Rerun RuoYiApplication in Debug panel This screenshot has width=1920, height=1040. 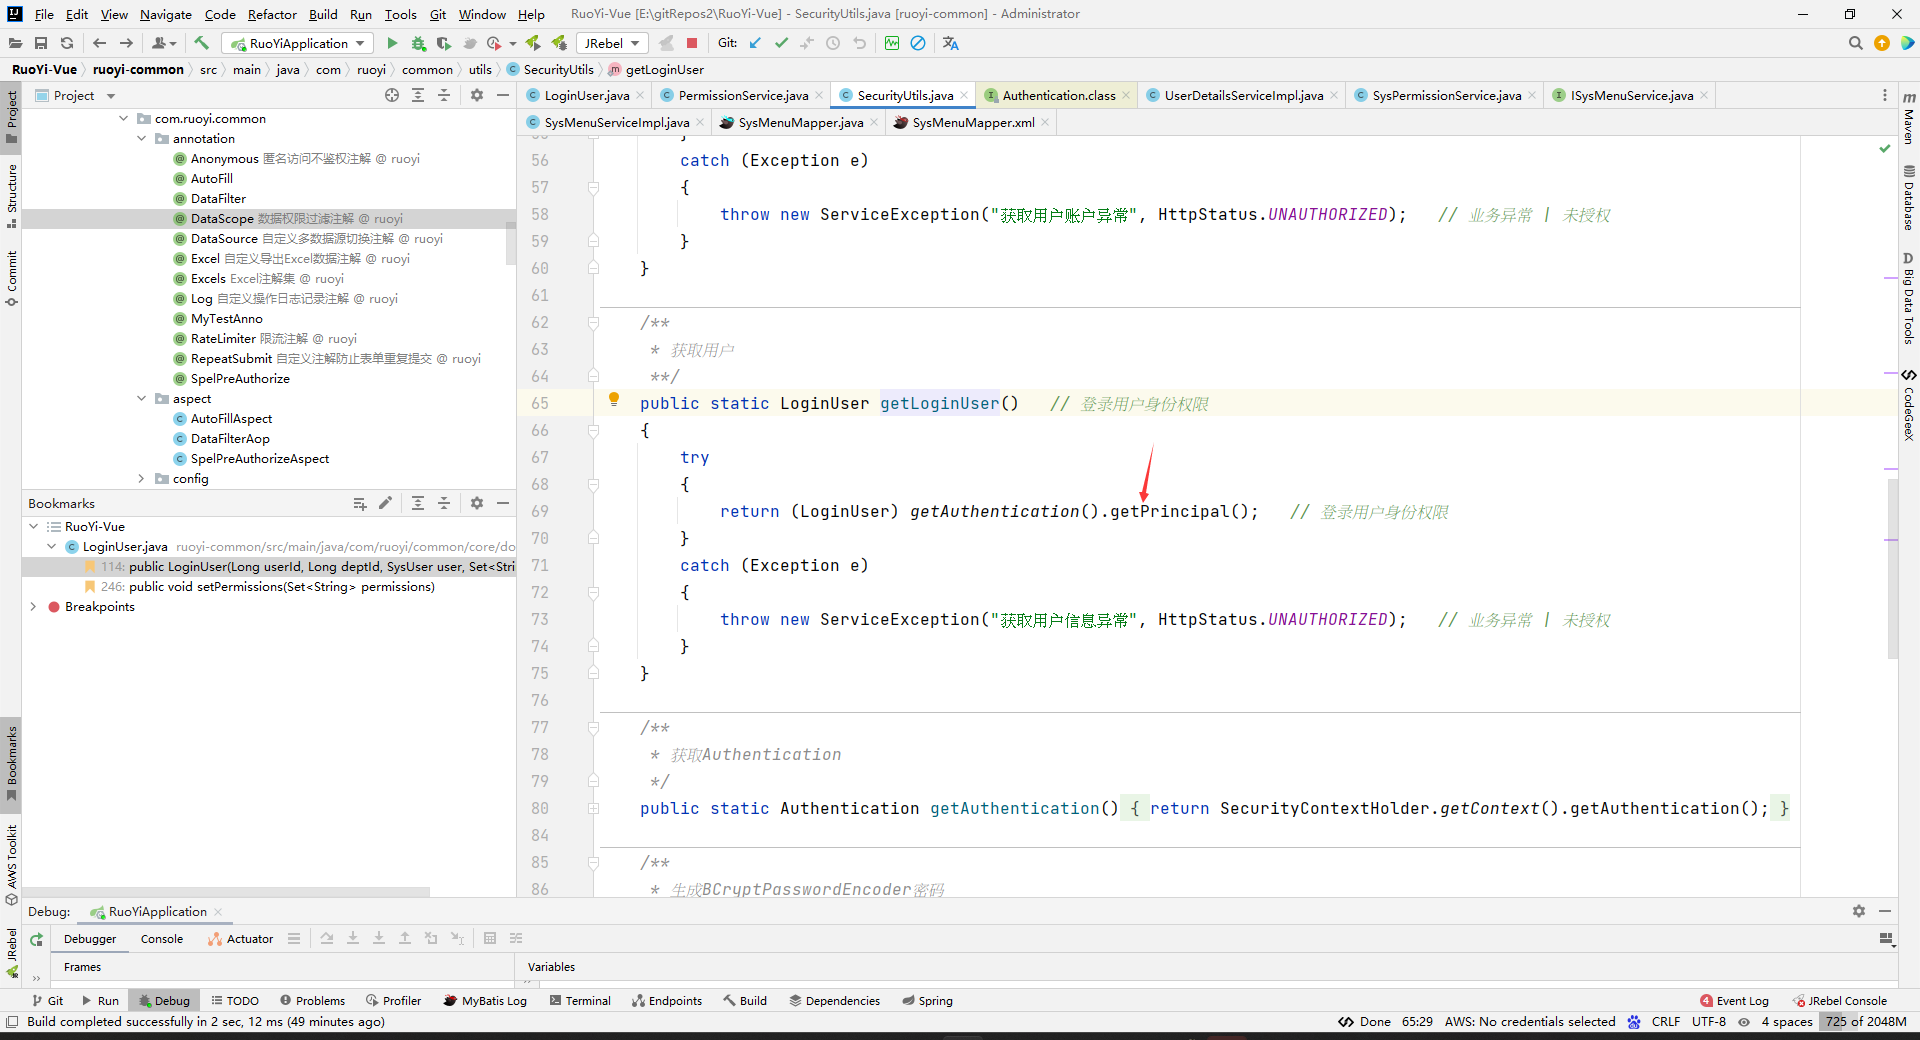click(36, 939)
